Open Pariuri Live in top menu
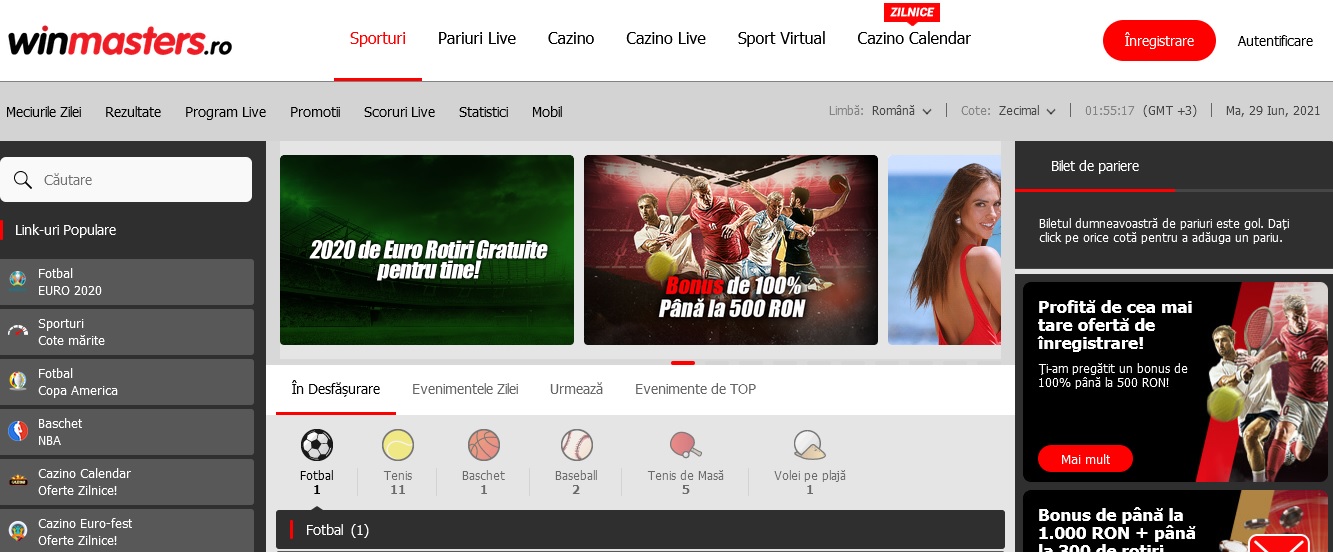Screen dimensions: 1333x552 [477, 39]
